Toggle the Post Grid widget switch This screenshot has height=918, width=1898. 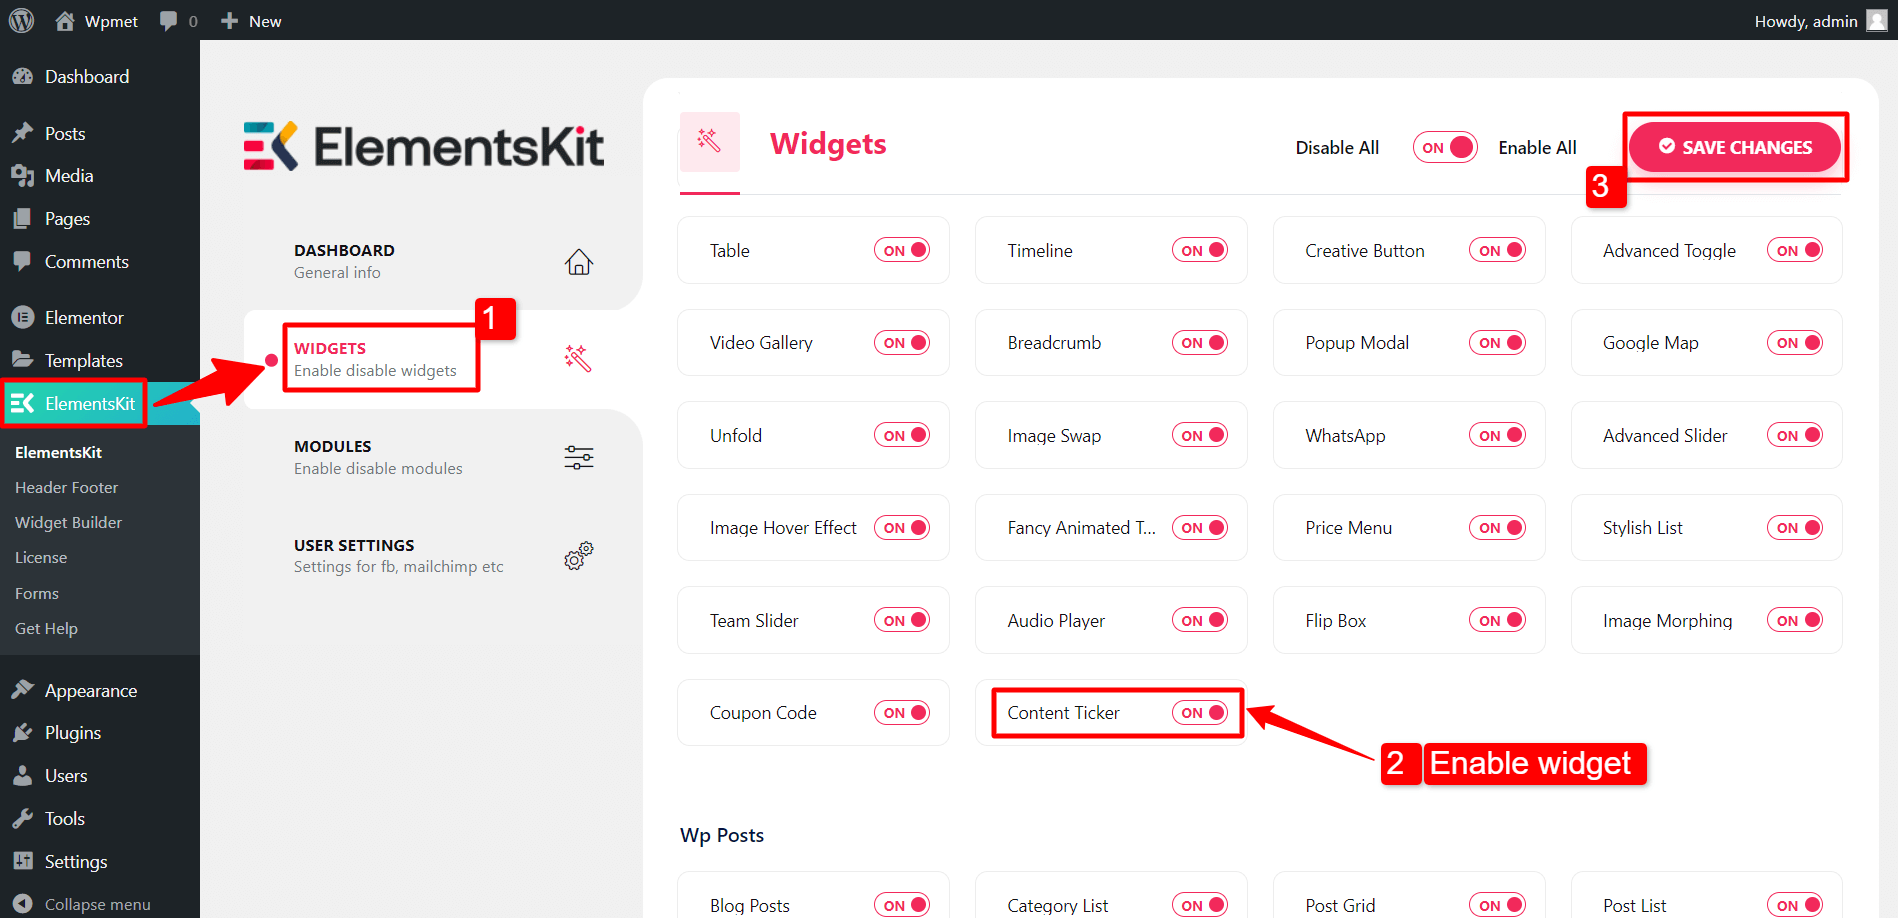click(x=1497, y=905)
